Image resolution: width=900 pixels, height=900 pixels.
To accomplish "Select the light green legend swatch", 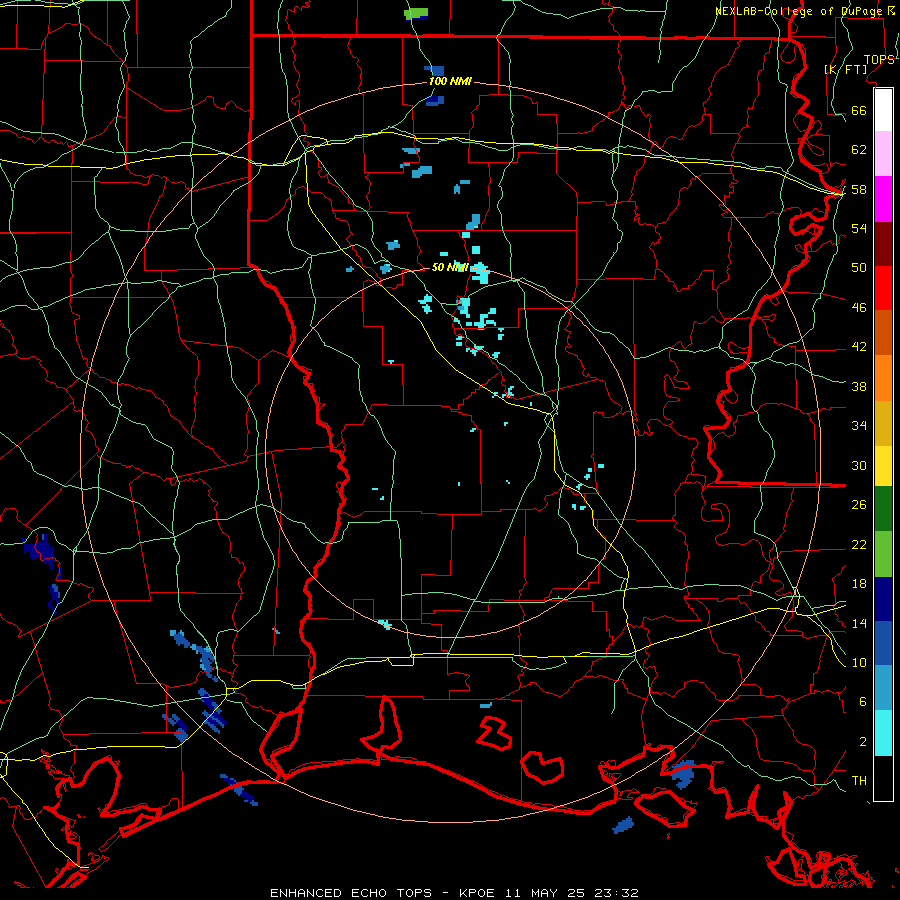I will pos(883,554).
